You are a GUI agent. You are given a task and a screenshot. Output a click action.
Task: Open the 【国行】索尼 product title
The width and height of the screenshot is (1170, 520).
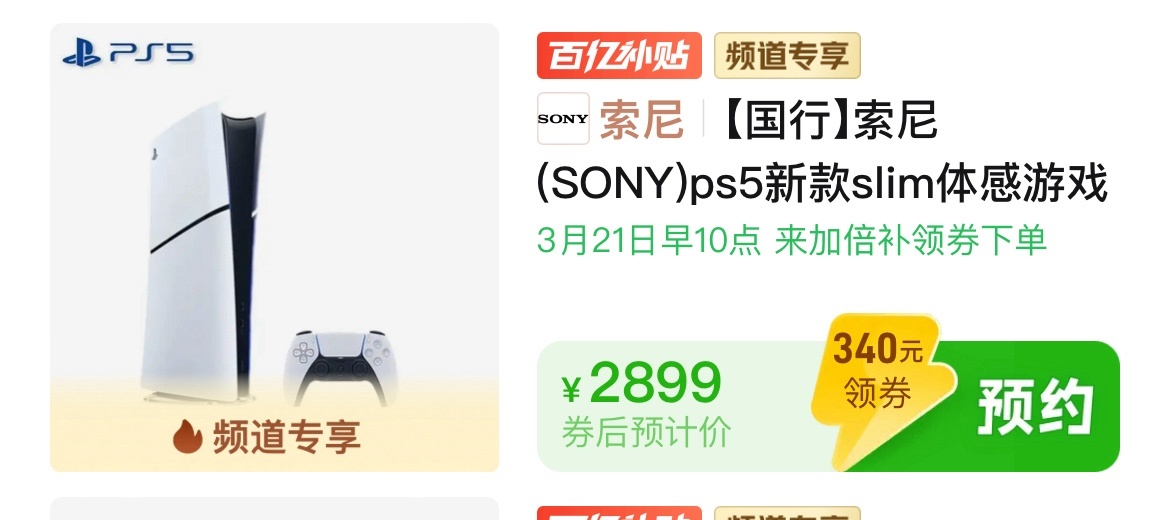pos(827,119)
